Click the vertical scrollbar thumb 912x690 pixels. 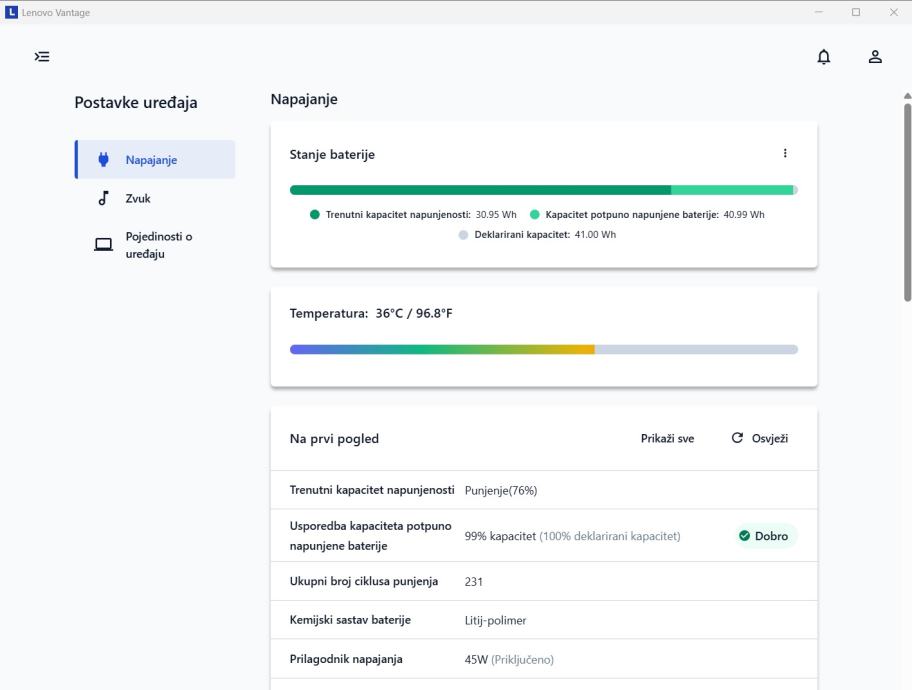click(x=907, y=200)
